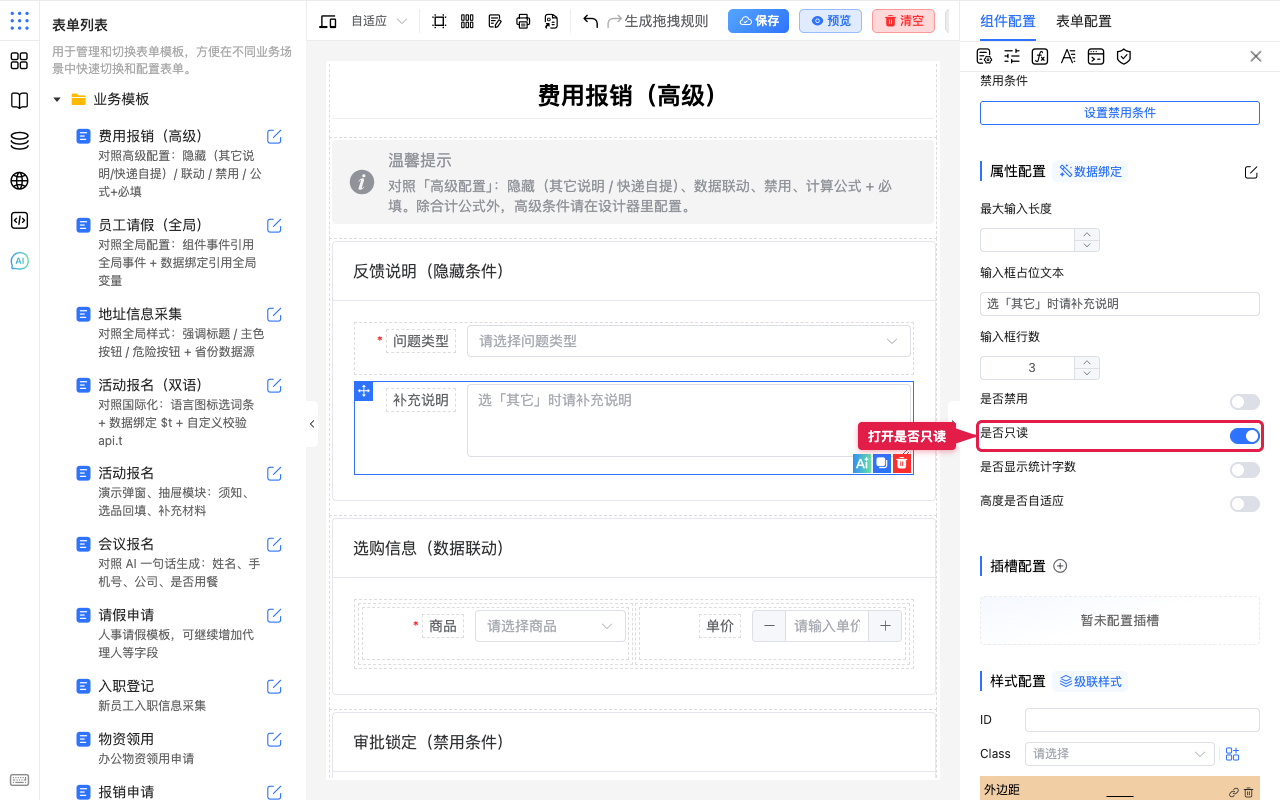The height and width of the screenshot is (800, 1280).
Task: Switch to the 组件配置 tab
Action: point(1008,21)
